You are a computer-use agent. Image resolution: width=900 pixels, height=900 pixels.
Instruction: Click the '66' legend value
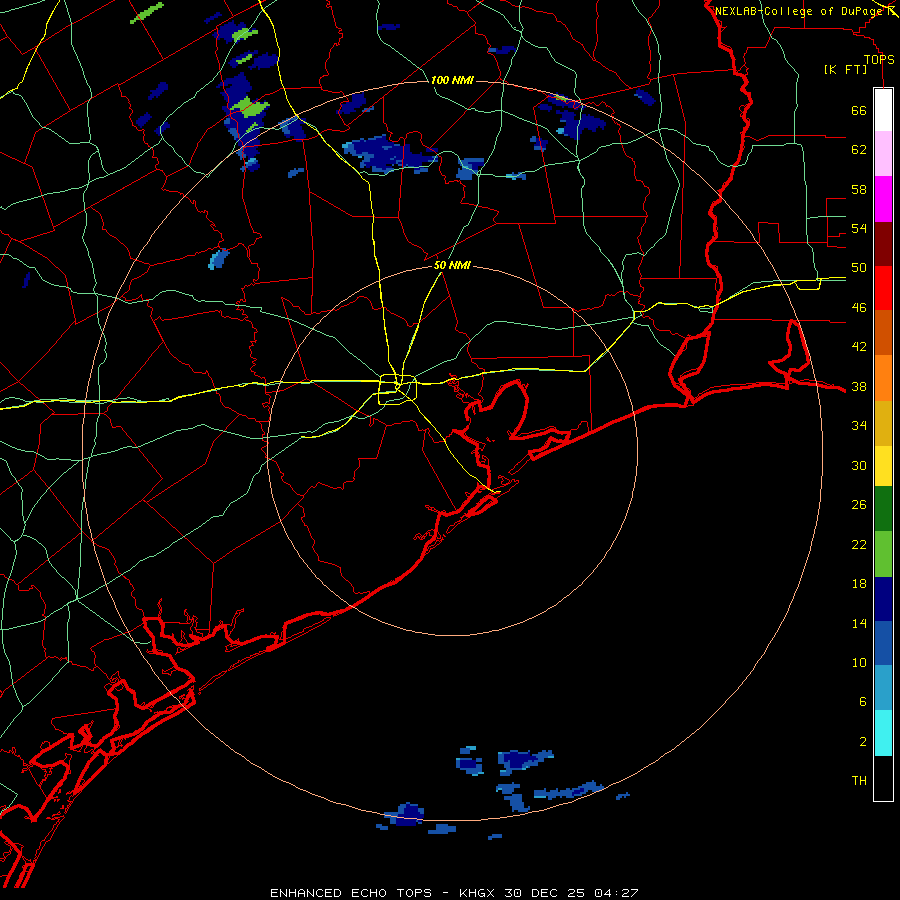(859, 110)
